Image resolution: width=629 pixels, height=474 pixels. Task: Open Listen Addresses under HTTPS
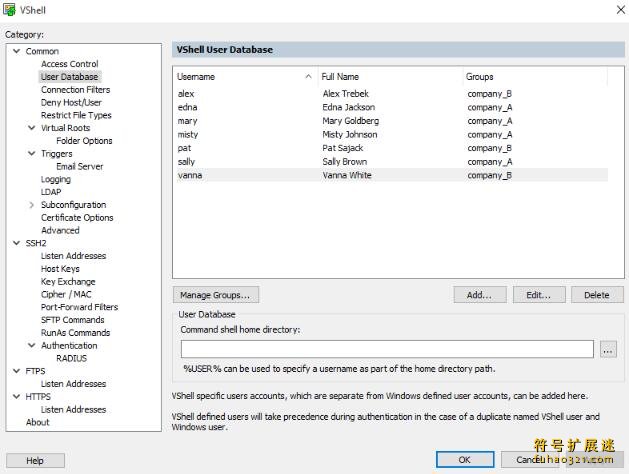(73, 409)
